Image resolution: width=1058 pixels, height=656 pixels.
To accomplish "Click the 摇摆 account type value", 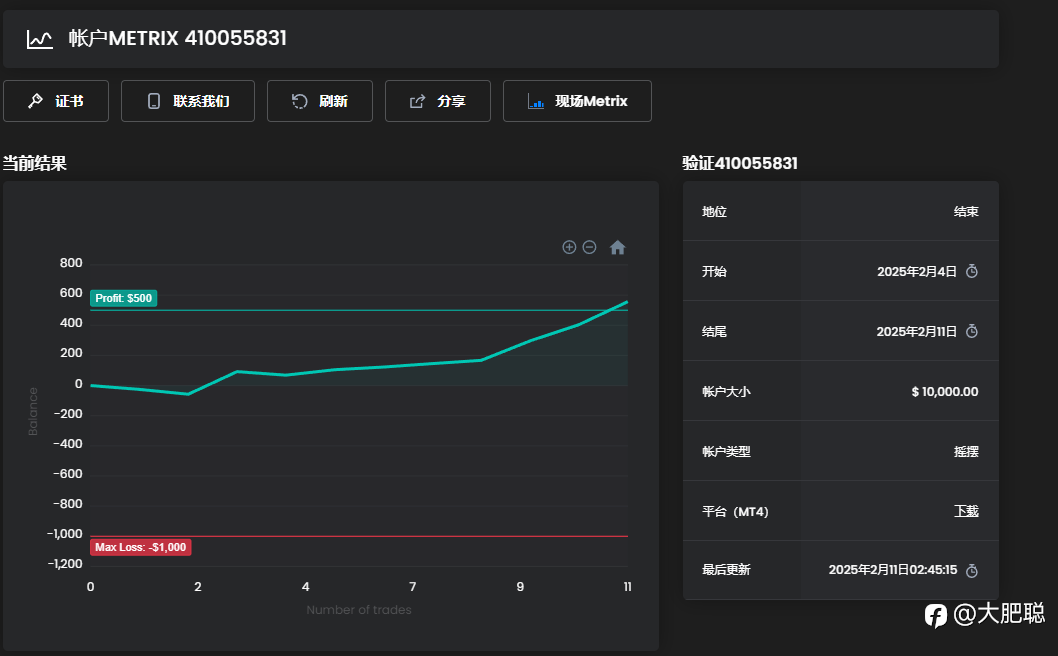I will tap(966, 452).
